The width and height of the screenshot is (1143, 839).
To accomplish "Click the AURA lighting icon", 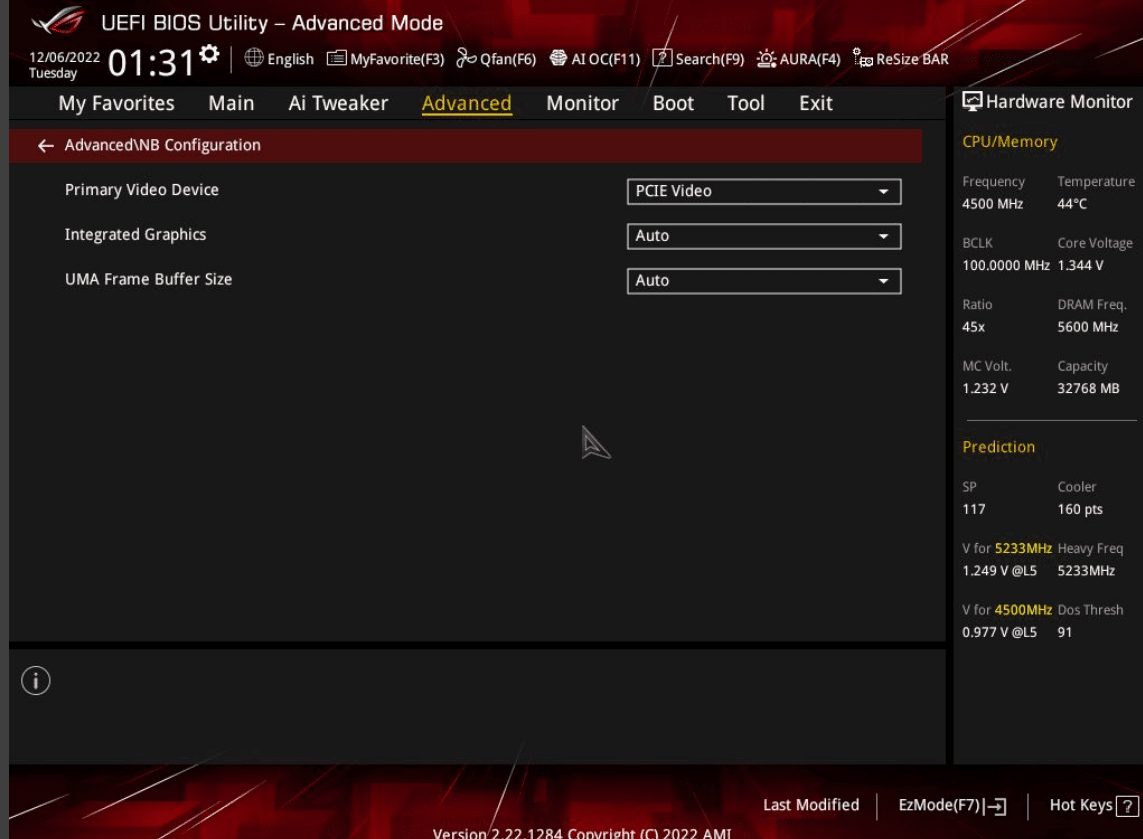I will pos(766,58).
